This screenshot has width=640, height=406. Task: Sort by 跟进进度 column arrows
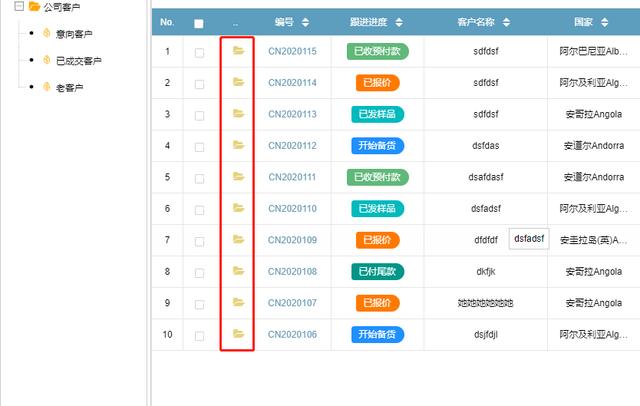click(x=399, y=22)
